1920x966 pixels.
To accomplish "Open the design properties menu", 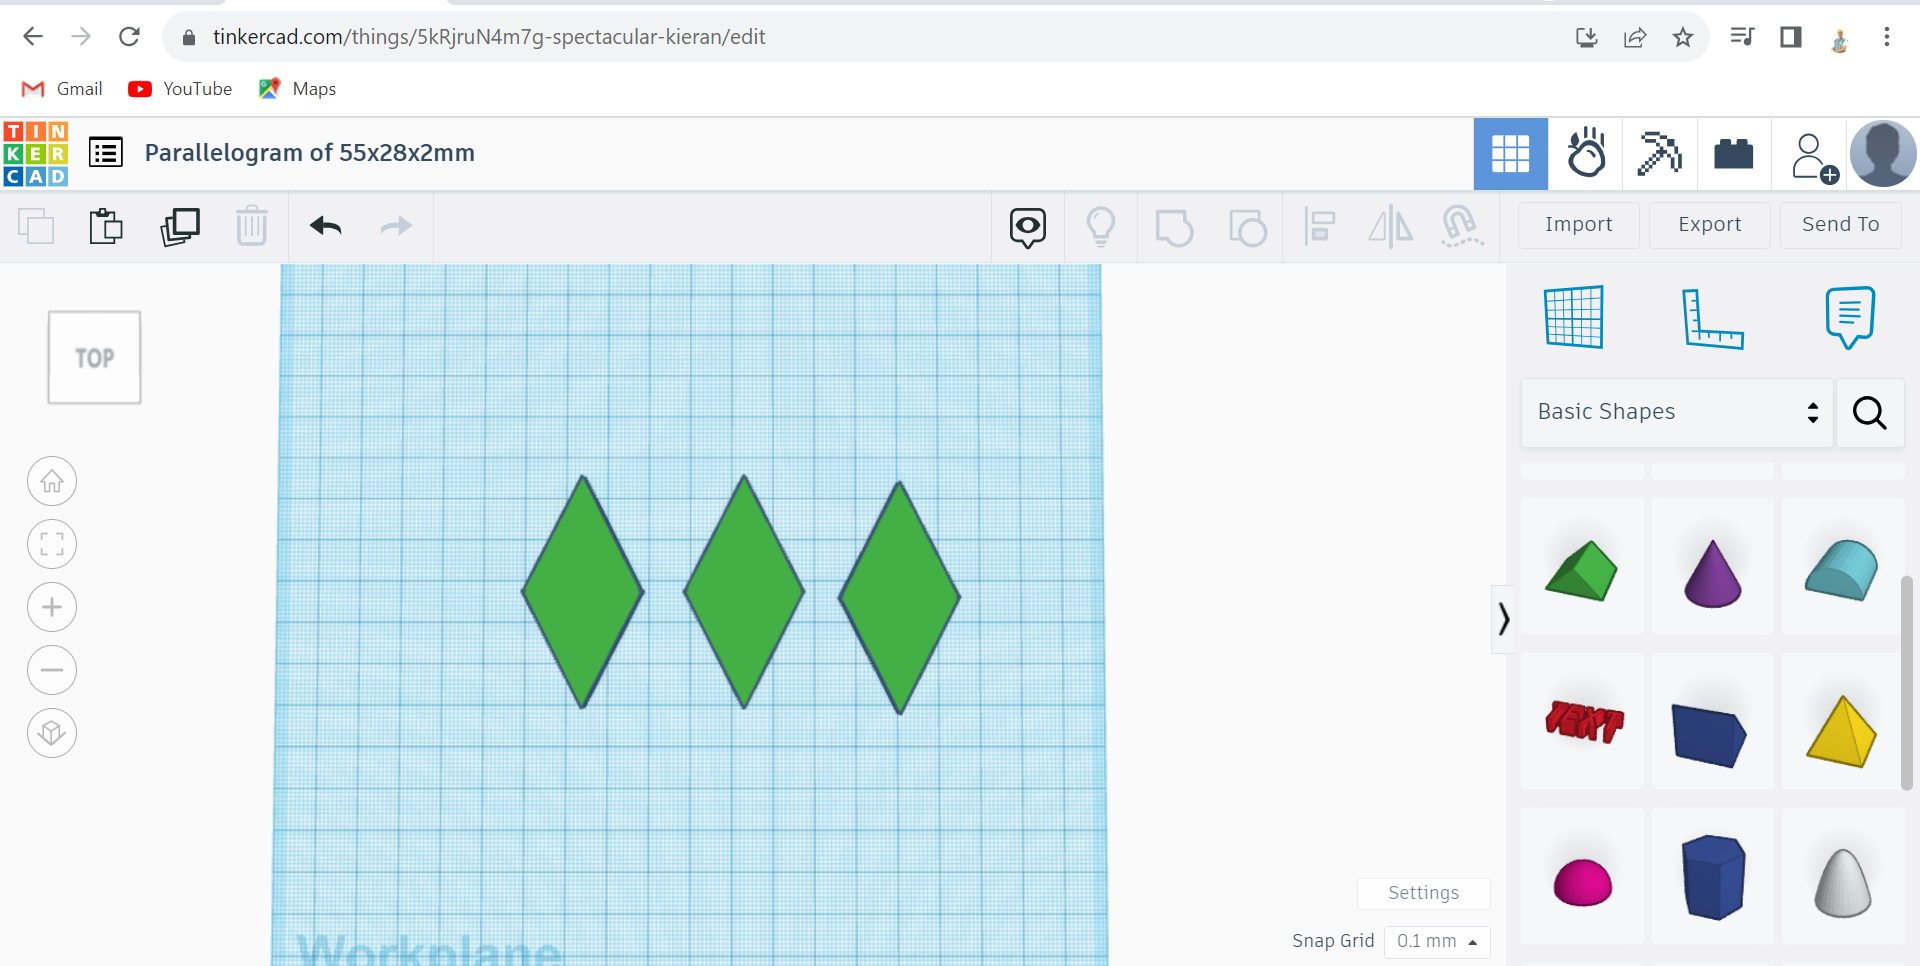I will pyautogui.click(x=105, y=152).
